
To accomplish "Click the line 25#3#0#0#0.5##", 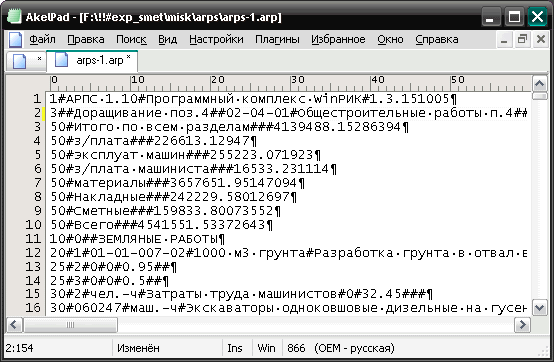I will [x=109, y=281].
